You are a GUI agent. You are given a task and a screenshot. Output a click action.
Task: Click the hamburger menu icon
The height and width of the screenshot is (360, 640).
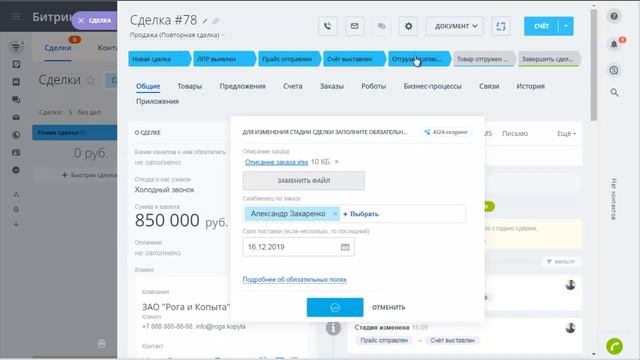pyautogui.click(x=16, y=17)
